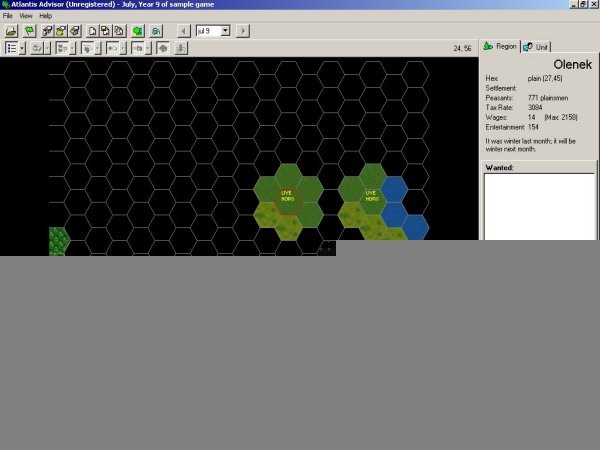Expand dropdown beside the fifth lower-toolbar icon
The image size is (600, 450).
coord(123,48)
